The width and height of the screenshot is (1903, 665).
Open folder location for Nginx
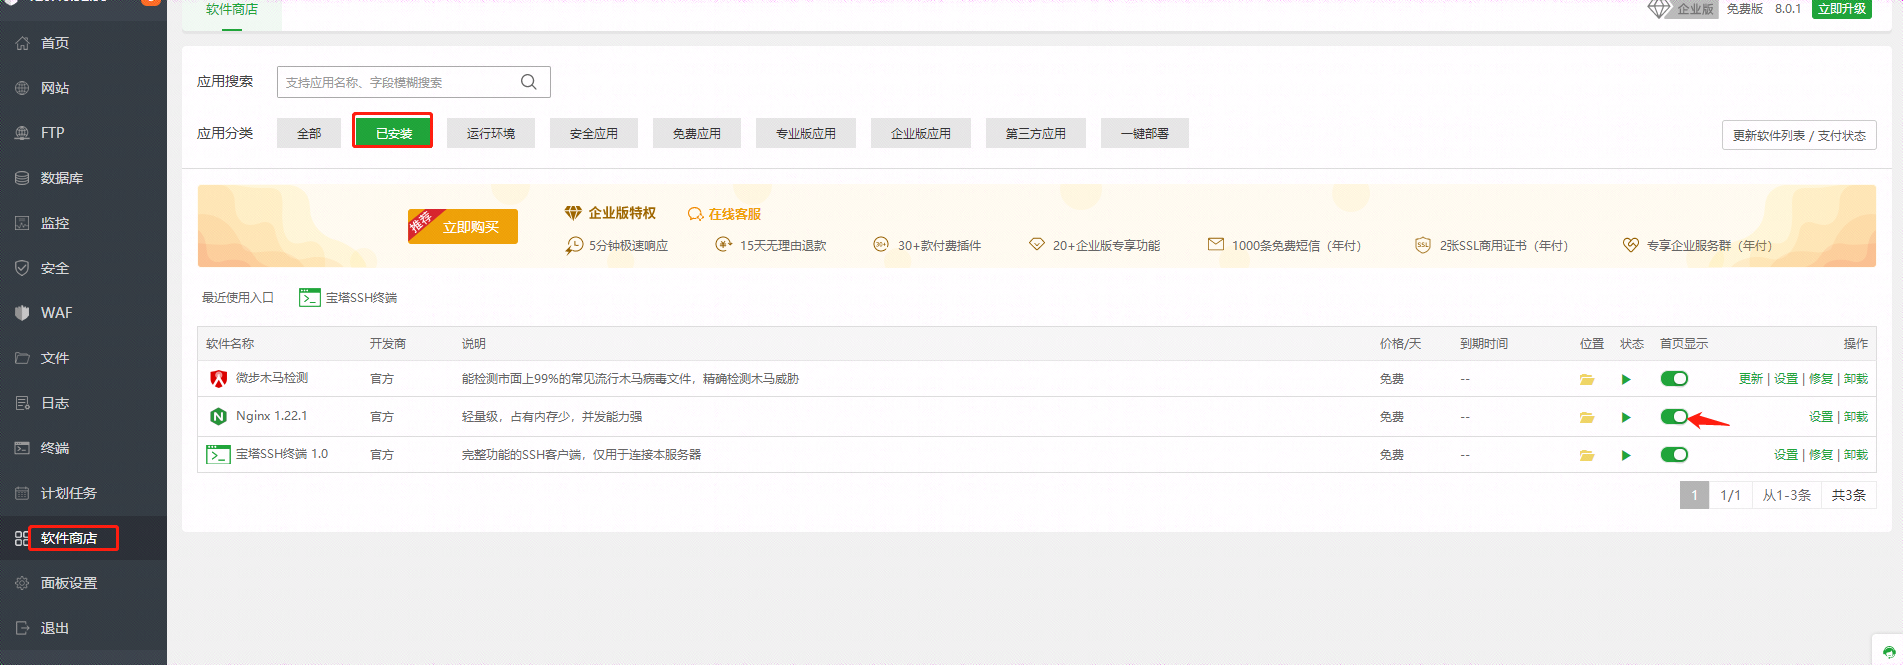pyautogui.click(x=1587, y=417)
